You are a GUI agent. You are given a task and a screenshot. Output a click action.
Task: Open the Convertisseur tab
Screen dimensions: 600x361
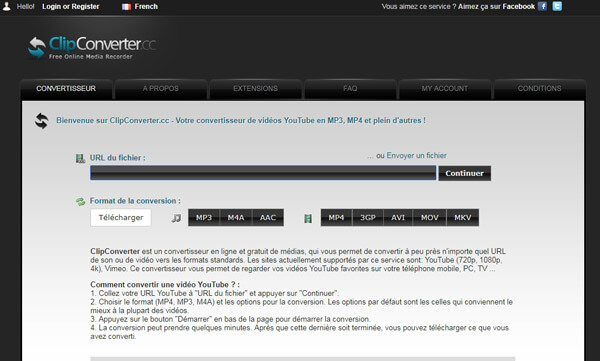(66, 89)
